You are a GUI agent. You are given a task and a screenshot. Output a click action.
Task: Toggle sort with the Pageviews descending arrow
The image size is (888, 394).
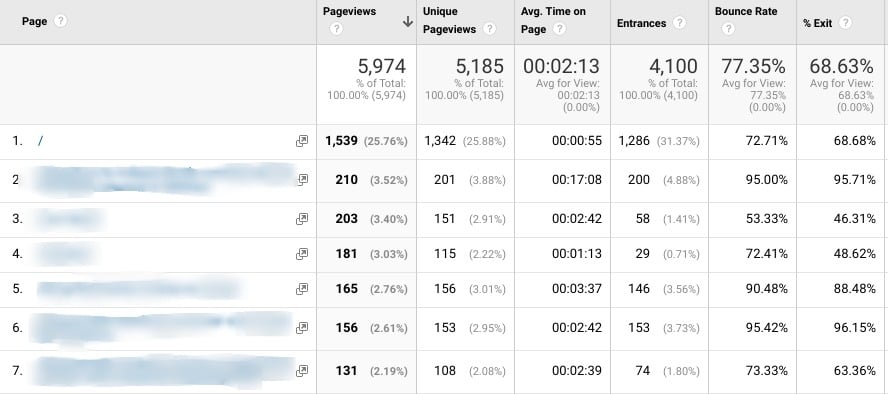(x=407, y=22)
